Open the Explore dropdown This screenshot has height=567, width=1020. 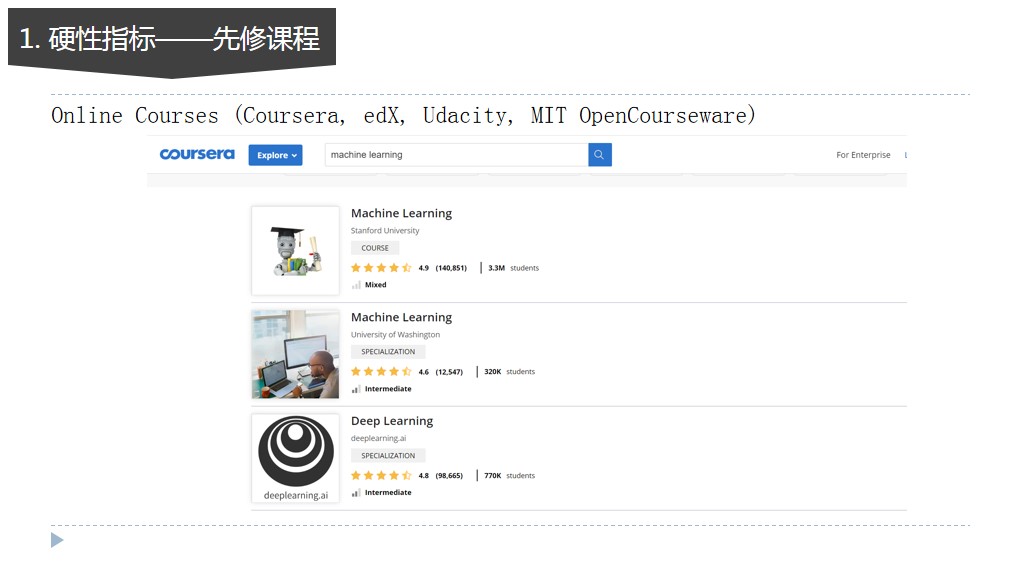(x=275, y=155)
